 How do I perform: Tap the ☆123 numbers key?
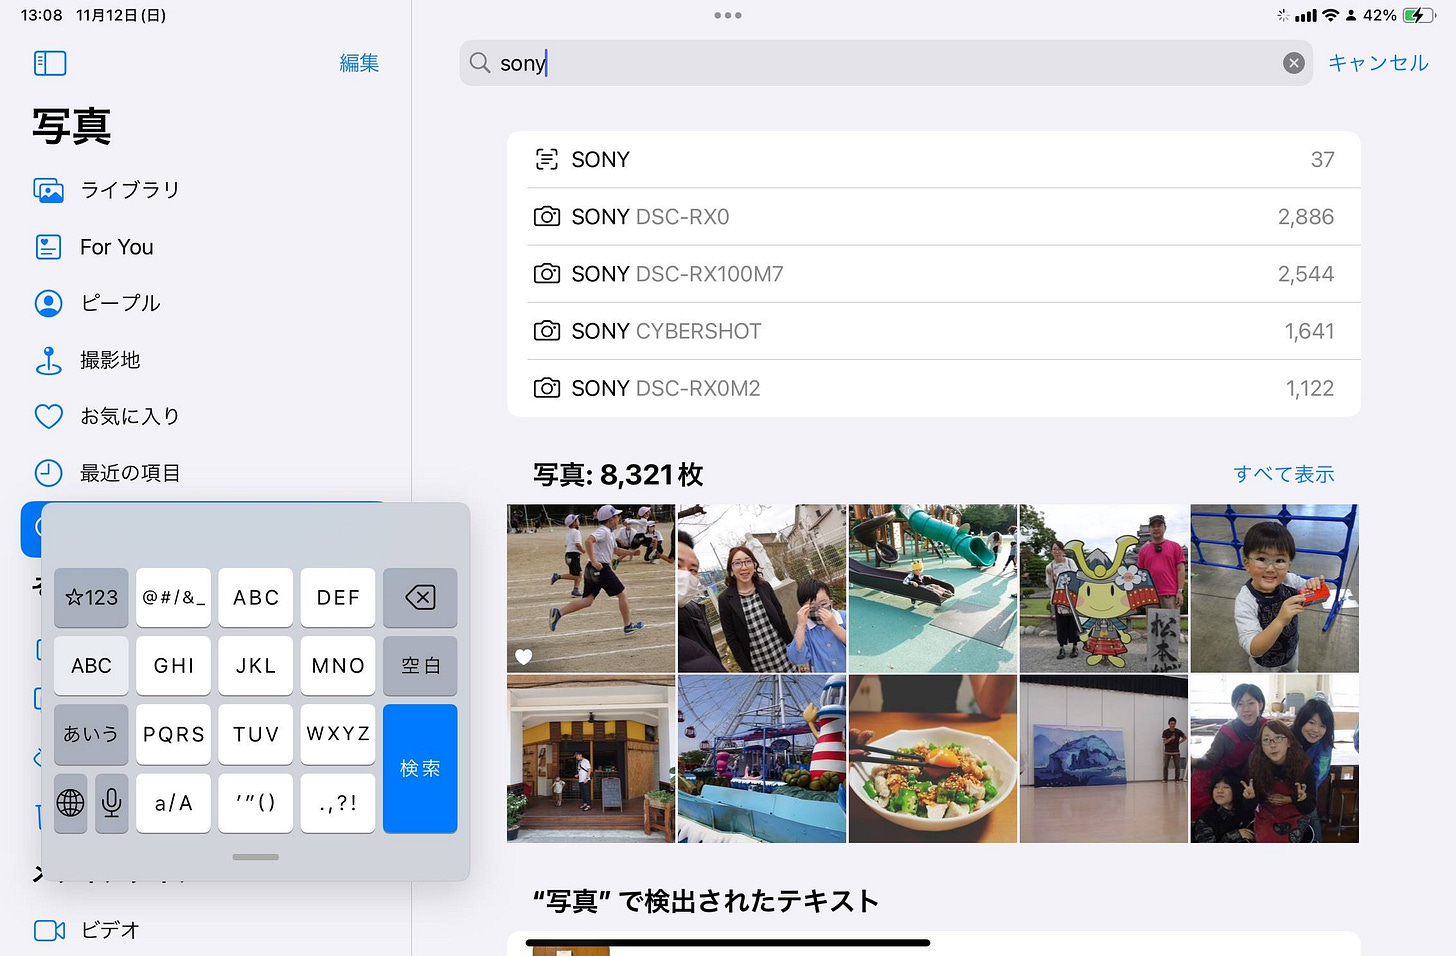(91, 598)
